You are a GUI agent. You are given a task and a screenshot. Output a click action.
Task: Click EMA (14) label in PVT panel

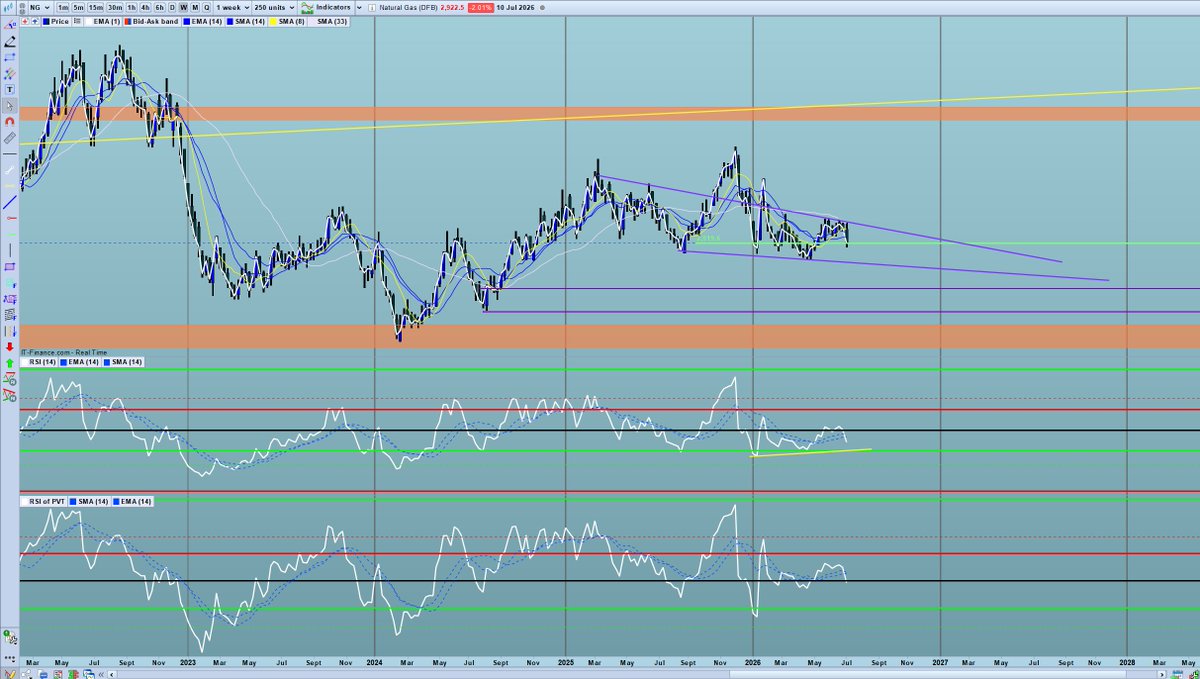[x=134, y=500]
